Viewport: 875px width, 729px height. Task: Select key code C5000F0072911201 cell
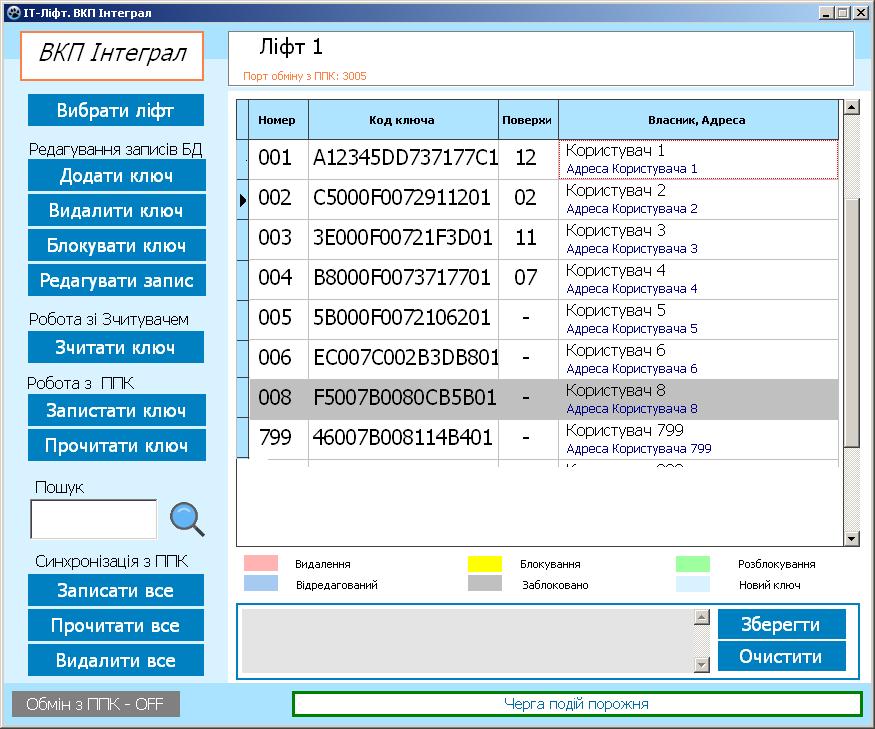(403, 199)
